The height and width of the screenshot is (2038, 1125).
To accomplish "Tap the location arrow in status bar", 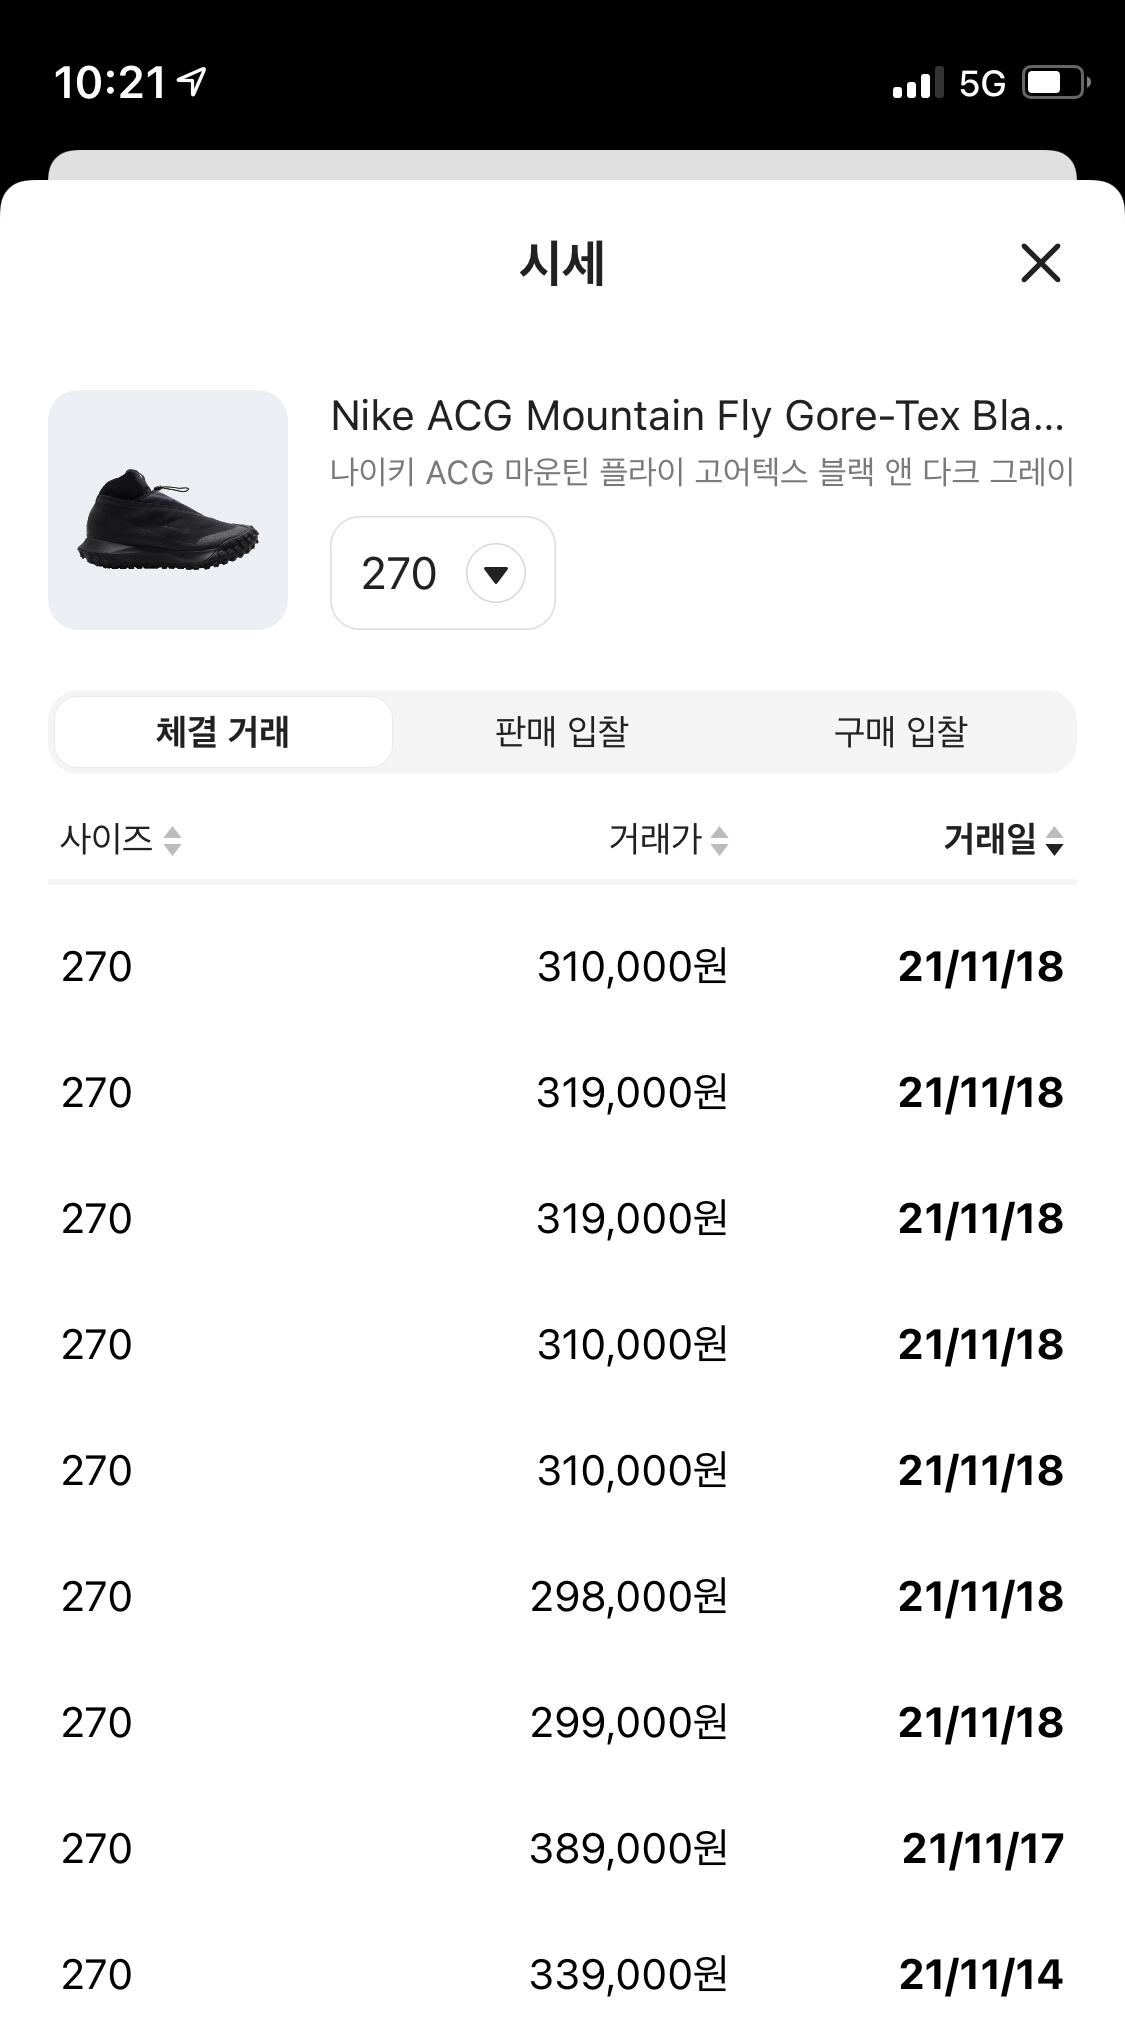I will pyautogui.click(x=192, y=81).
